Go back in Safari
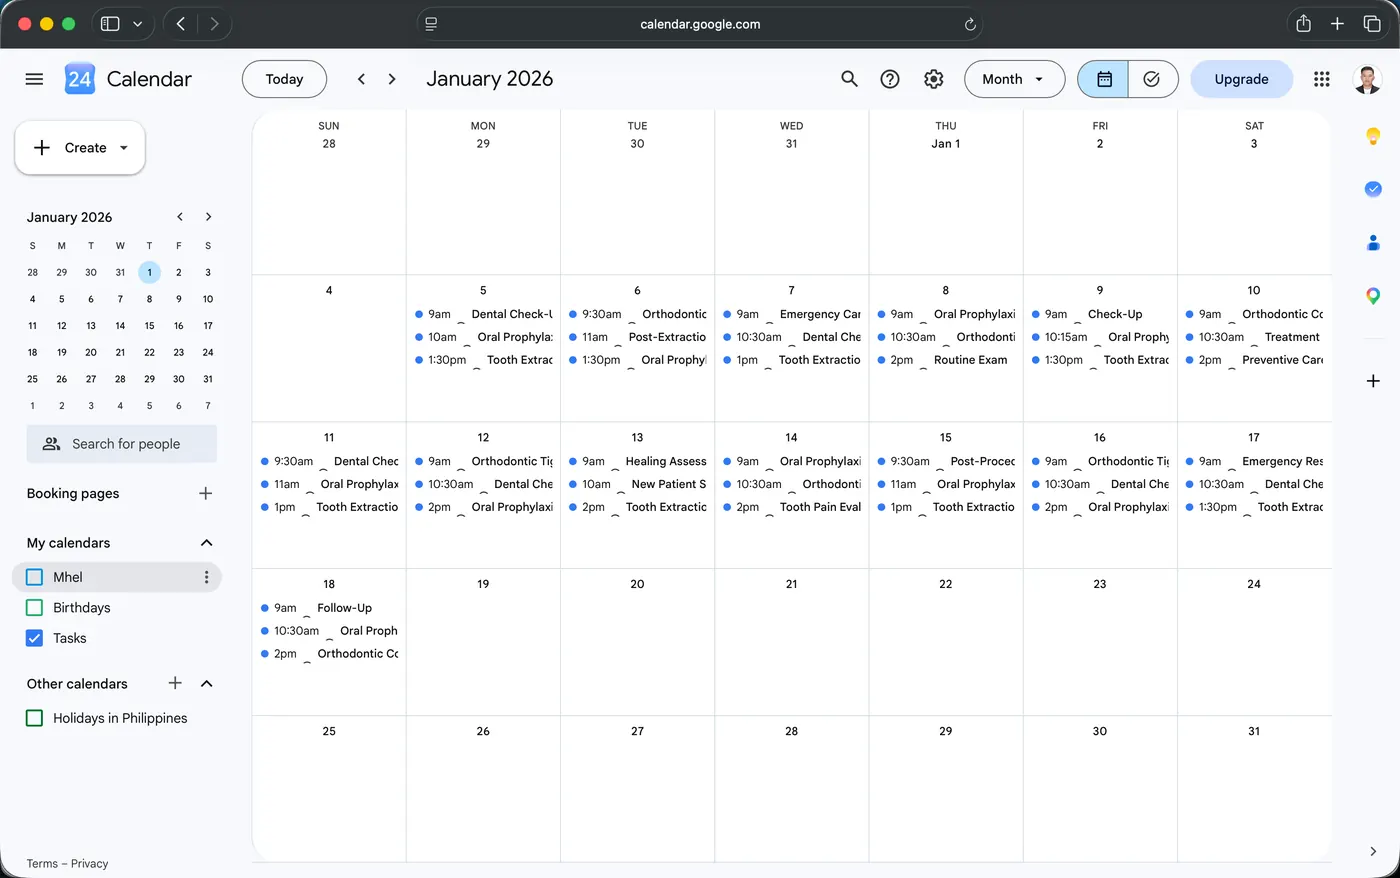The width and height of the screenshot is (1400, 878). pos(180,23)
